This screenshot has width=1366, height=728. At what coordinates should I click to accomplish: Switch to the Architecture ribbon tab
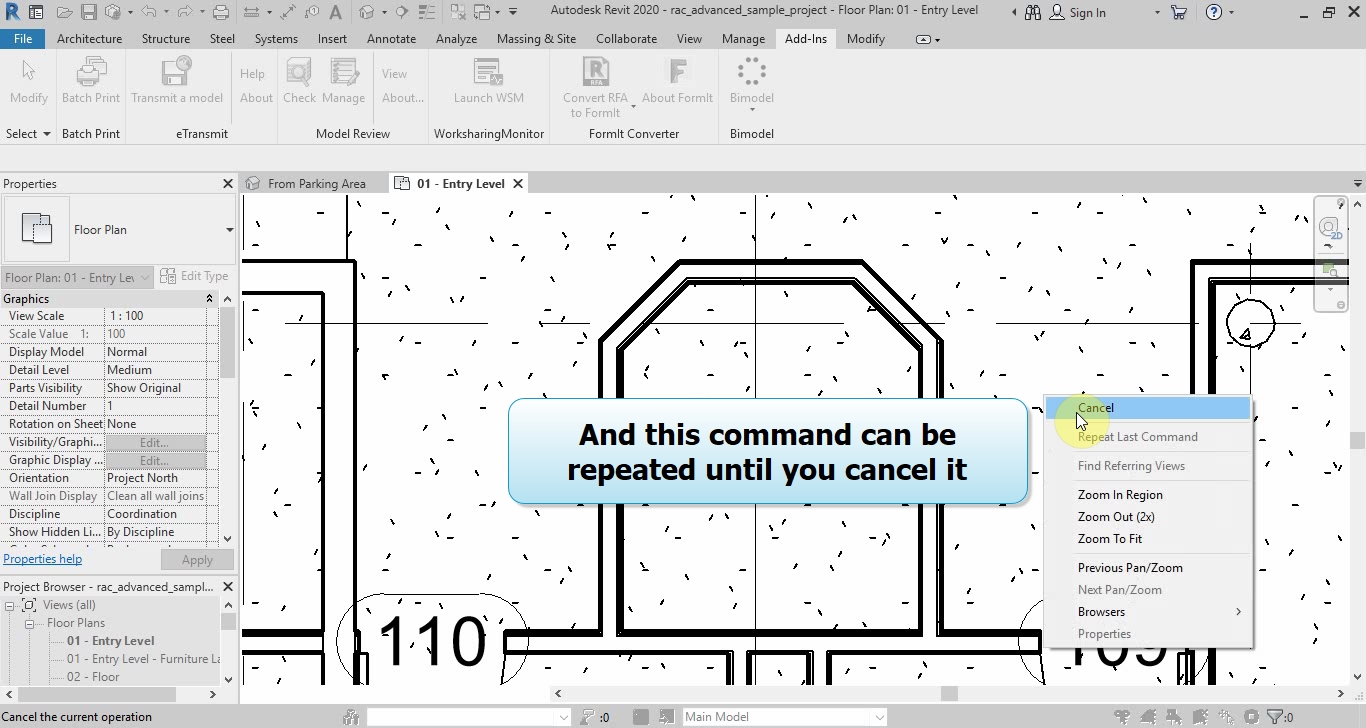90,39
